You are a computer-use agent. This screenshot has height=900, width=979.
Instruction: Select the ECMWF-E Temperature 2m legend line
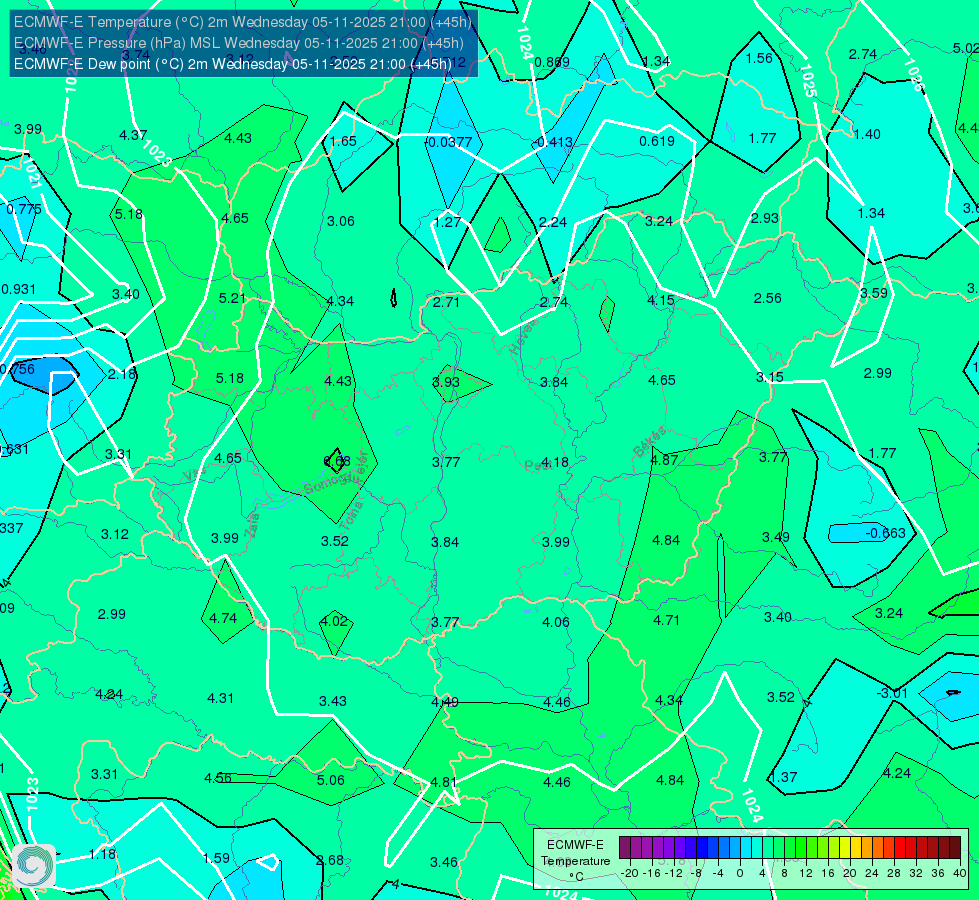pyautogui.click(x=243, y=22)
